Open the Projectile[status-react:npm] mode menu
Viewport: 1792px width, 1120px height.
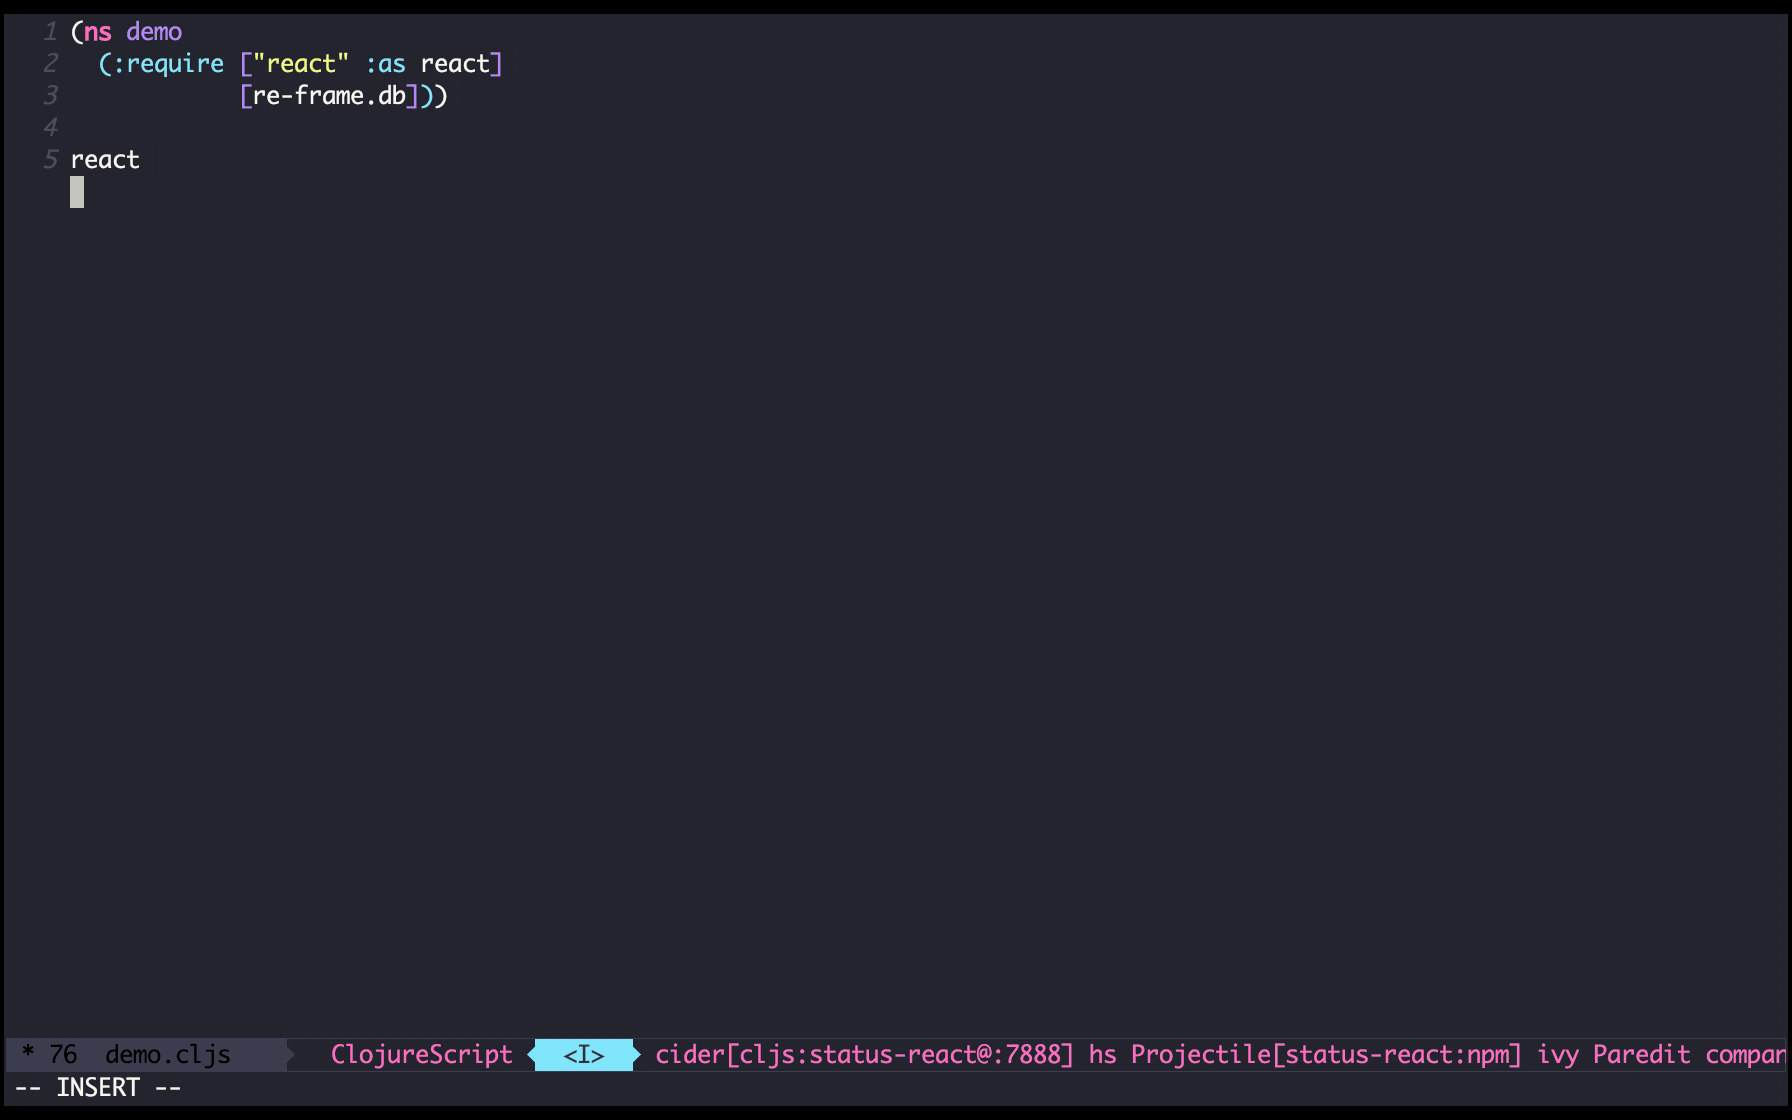1326,1055
